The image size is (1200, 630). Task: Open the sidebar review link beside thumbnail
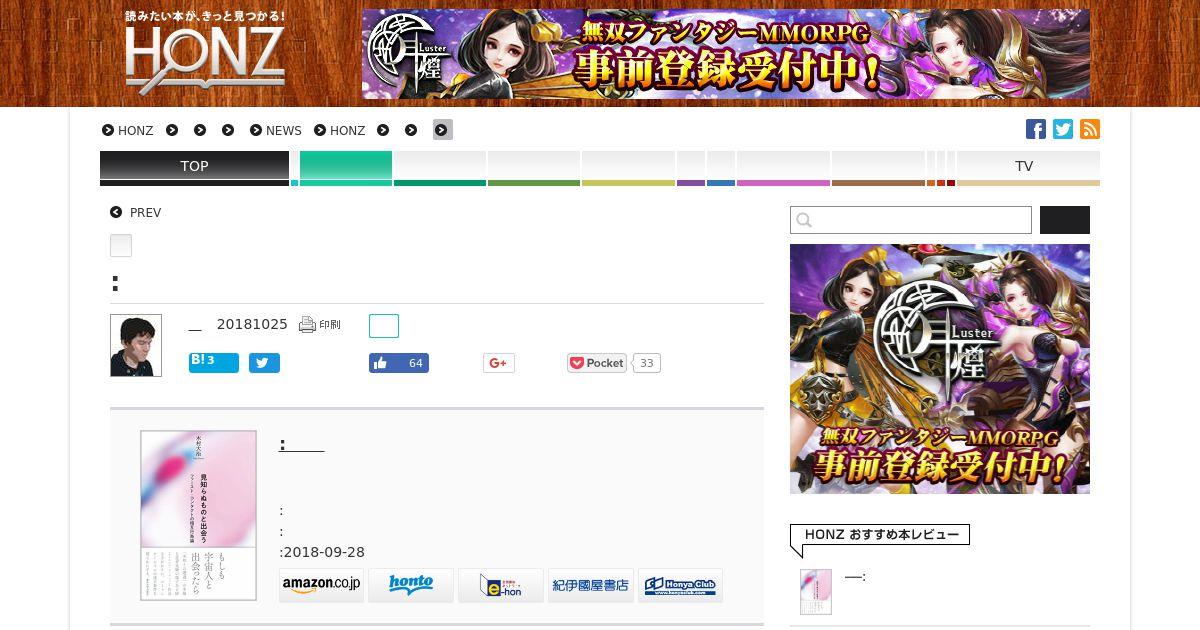[855, 577]
